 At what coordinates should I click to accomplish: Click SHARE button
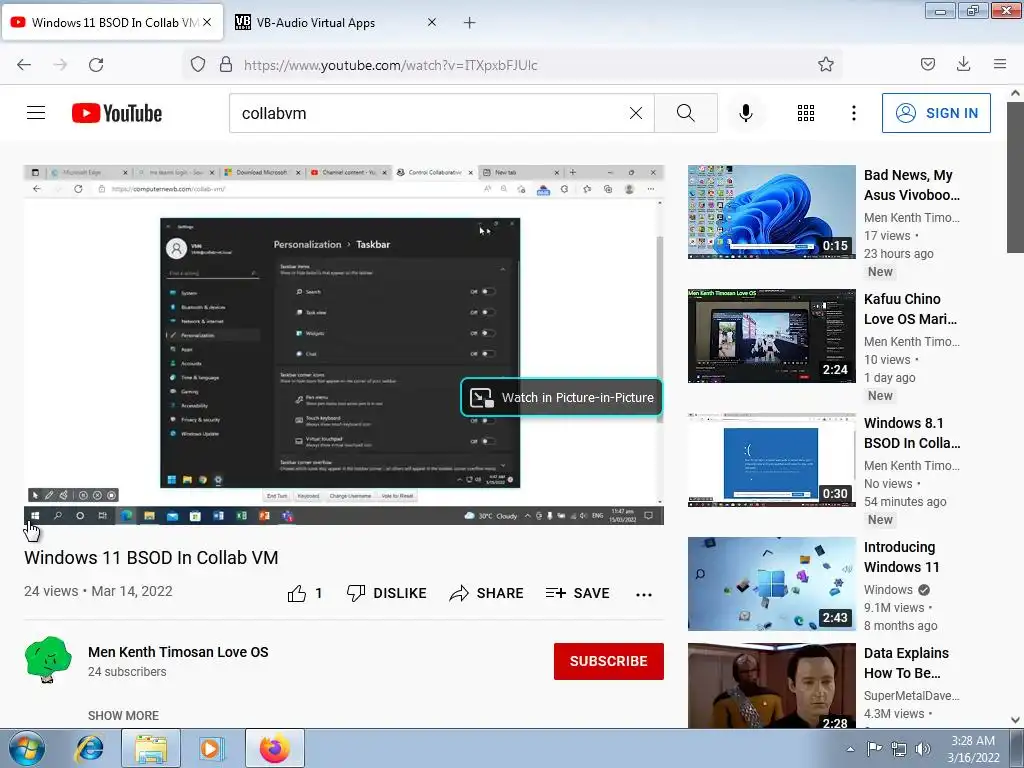[x=487, y=593]
